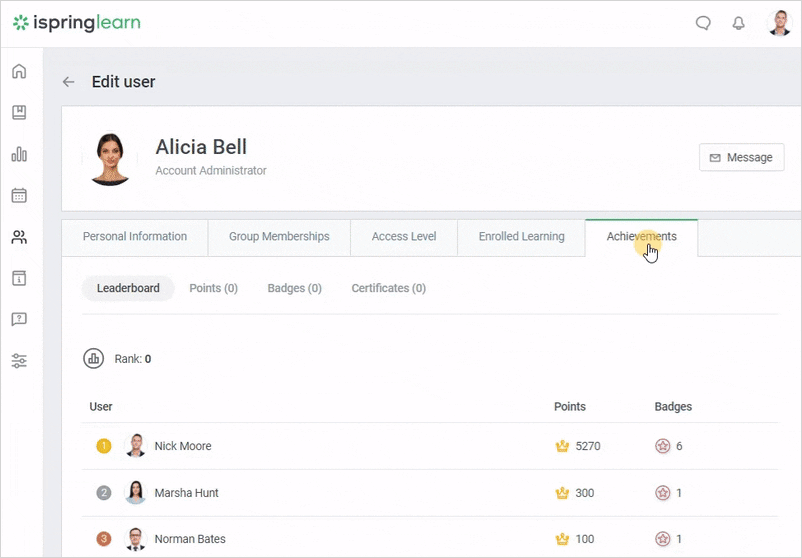Open the Enrolled Learning tab
Image resolution: width=802 pixels, height=558 pixels.
521,237
